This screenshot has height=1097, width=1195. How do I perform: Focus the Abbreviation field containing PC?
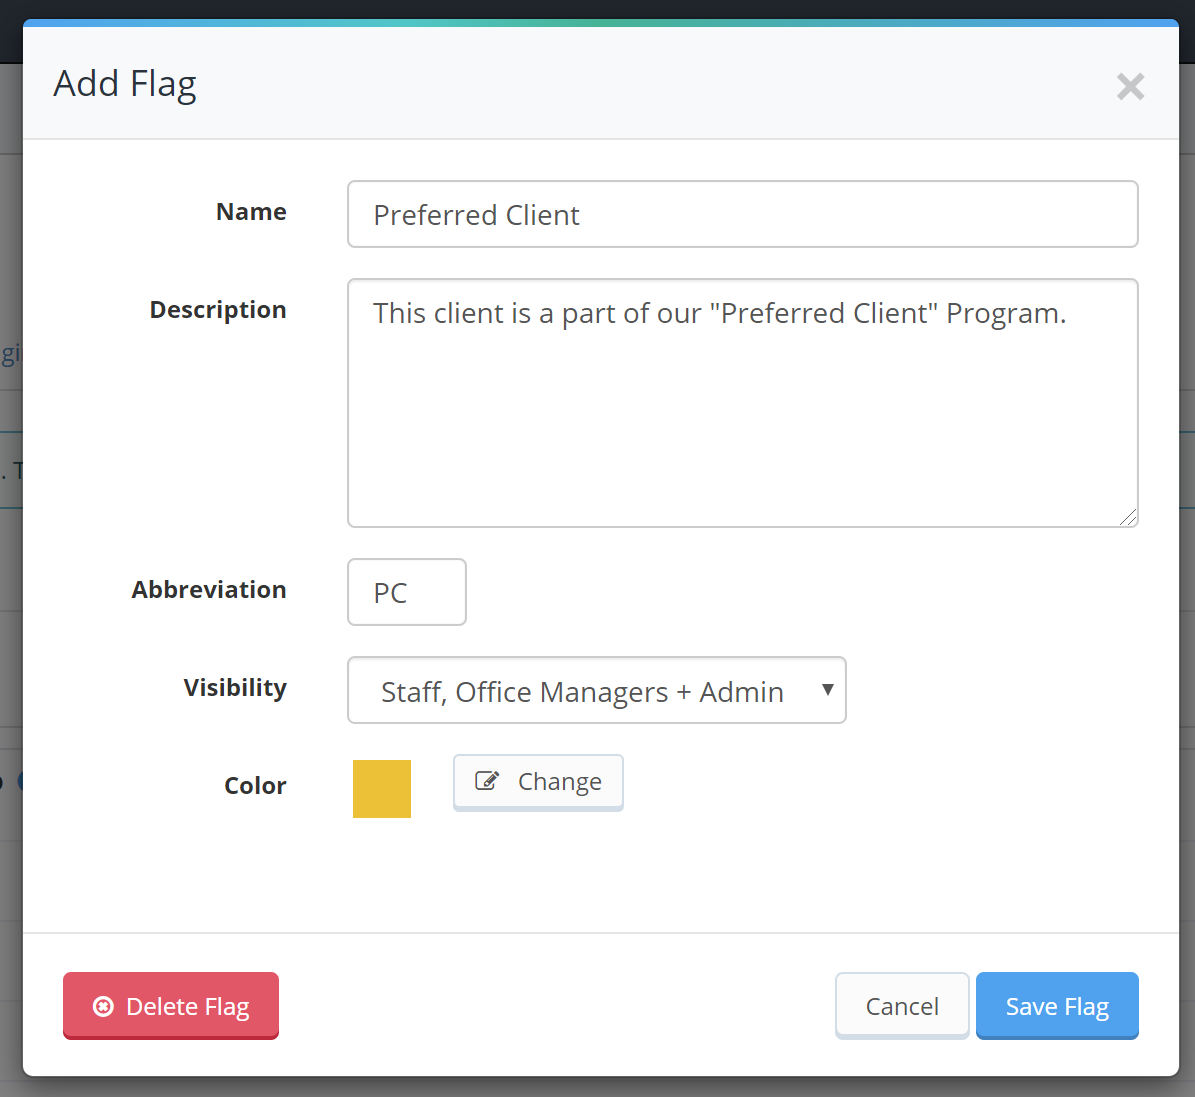pos(406,592)
